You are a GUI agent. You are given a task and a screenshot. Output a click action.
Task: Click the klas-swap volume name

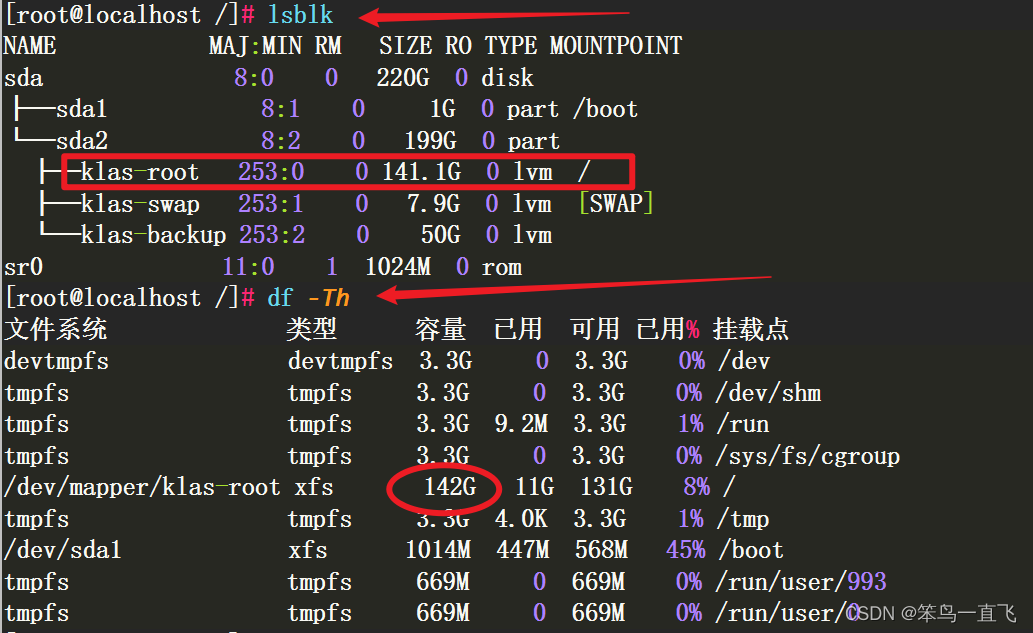click(140, 204)
